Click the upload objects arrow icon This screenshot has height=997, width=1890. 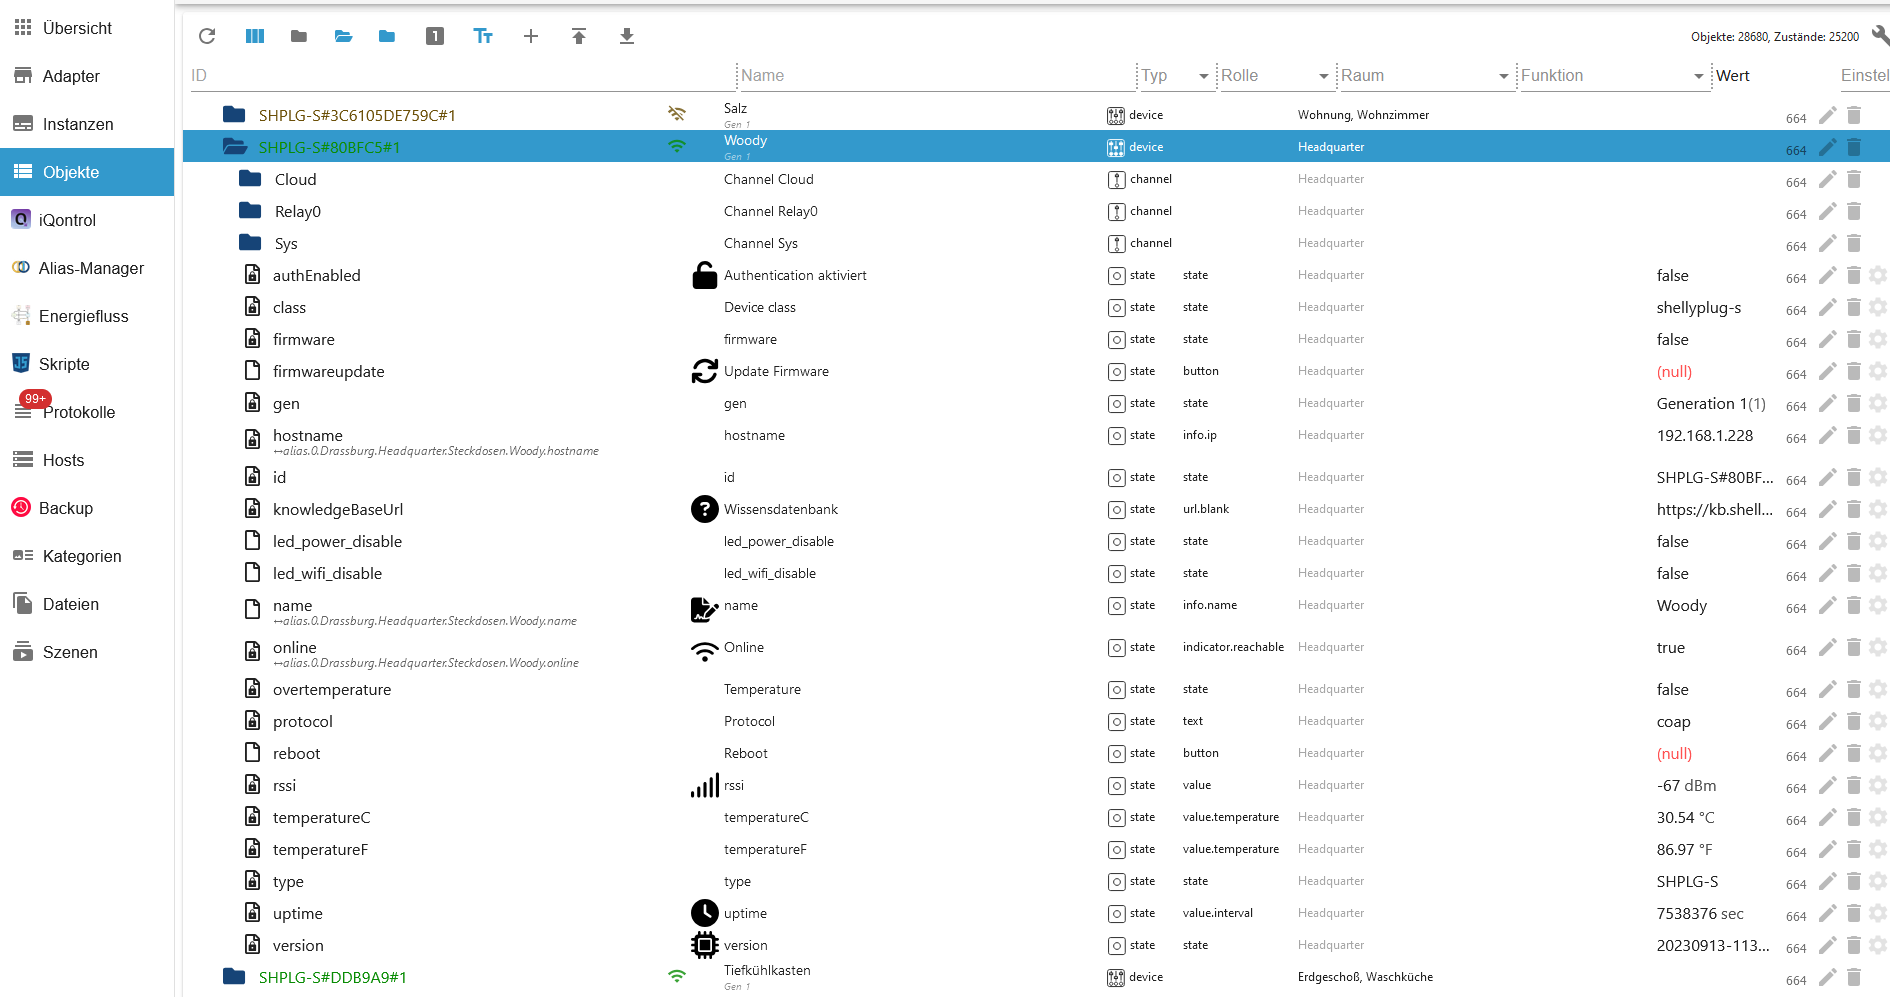click(x=579, y=36)
